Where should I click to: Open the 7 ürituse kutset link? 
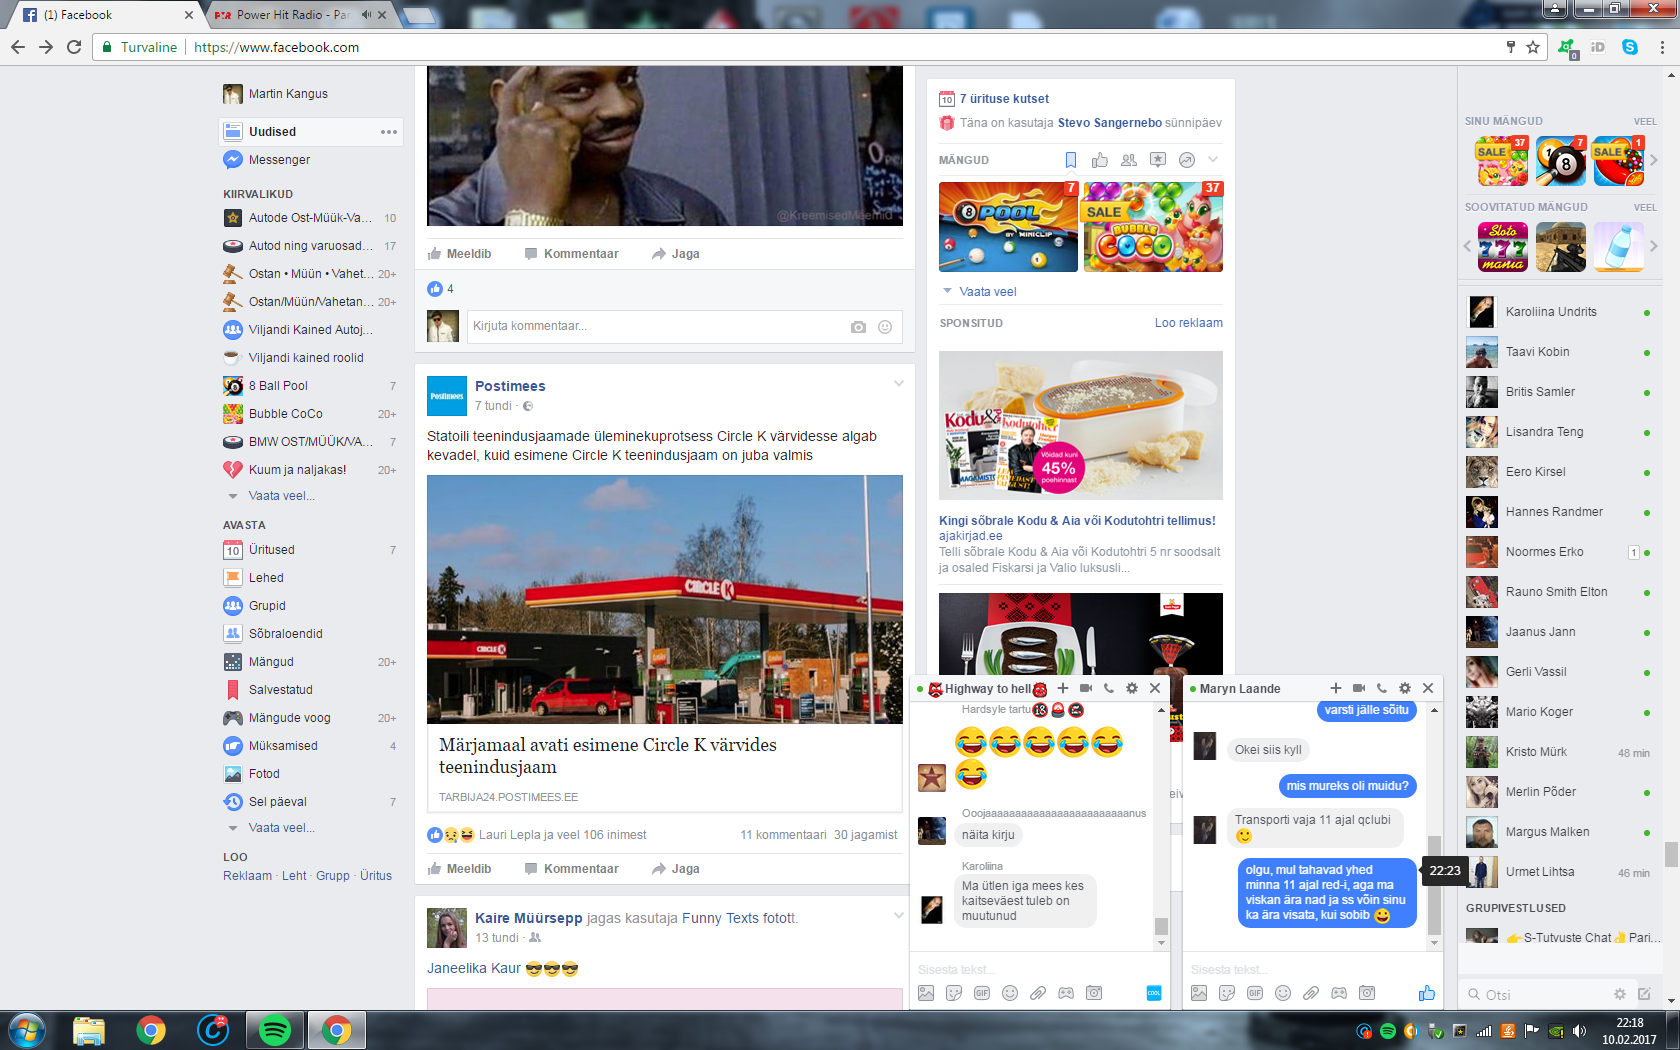(x=1004, y=99)
